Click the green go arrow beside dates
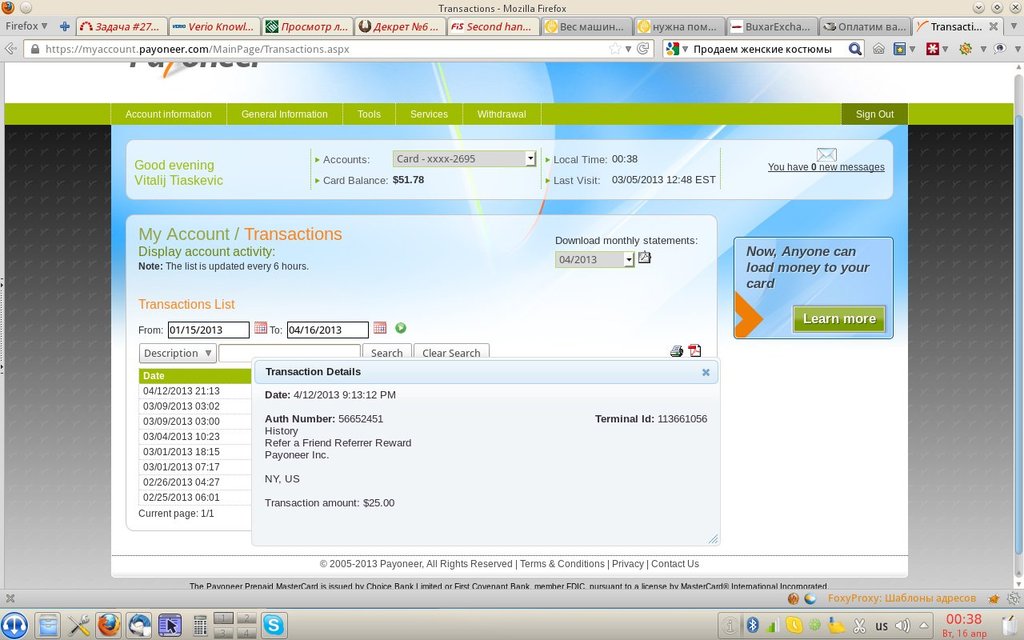Image resolution: width=1024 pixels, height=640 pixels. (x=401, y=328)
